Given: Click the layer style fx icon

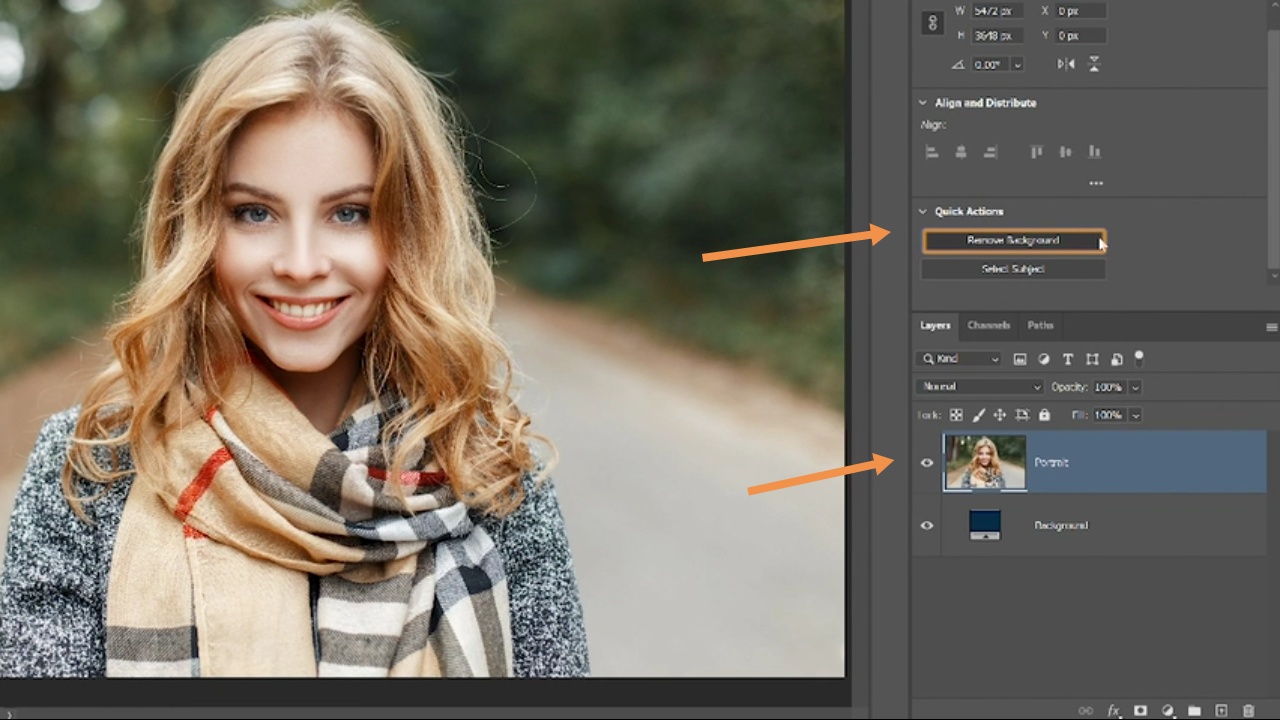Looking at the screenshot, I should point(1113,711).
